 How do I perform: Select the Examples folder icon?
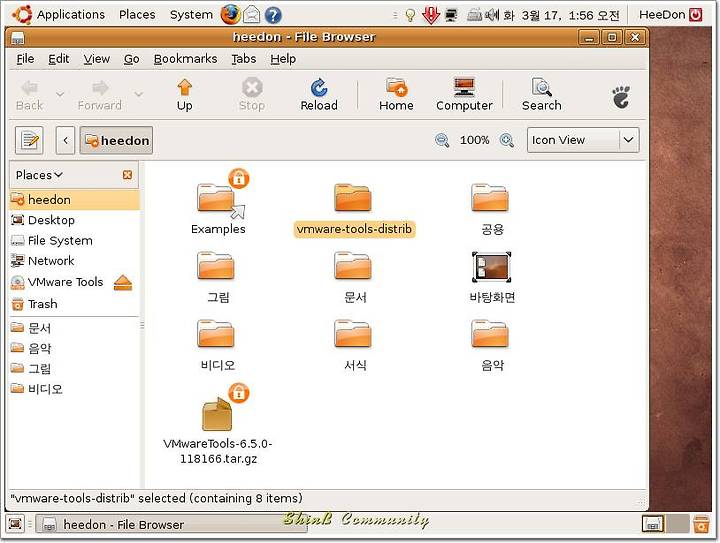(218, 197)
